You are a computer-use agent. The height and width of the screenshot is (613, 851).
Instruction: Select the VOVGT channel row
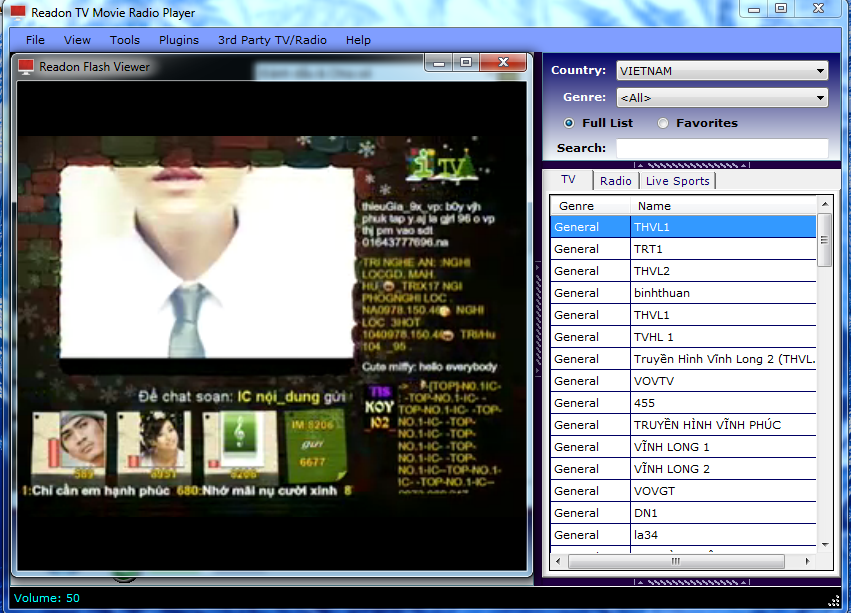coord(683,491)
